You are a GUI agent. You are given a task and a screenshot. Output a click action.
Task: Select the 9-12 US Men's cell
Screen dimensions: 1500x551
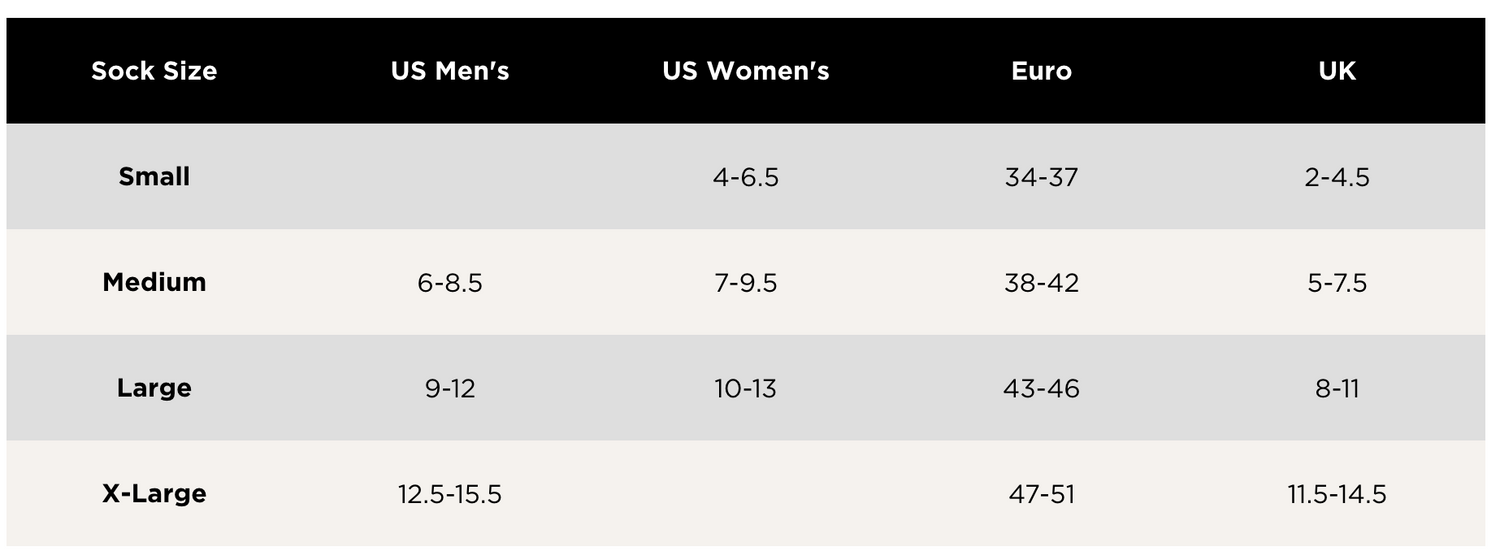(x=450, y=389)
